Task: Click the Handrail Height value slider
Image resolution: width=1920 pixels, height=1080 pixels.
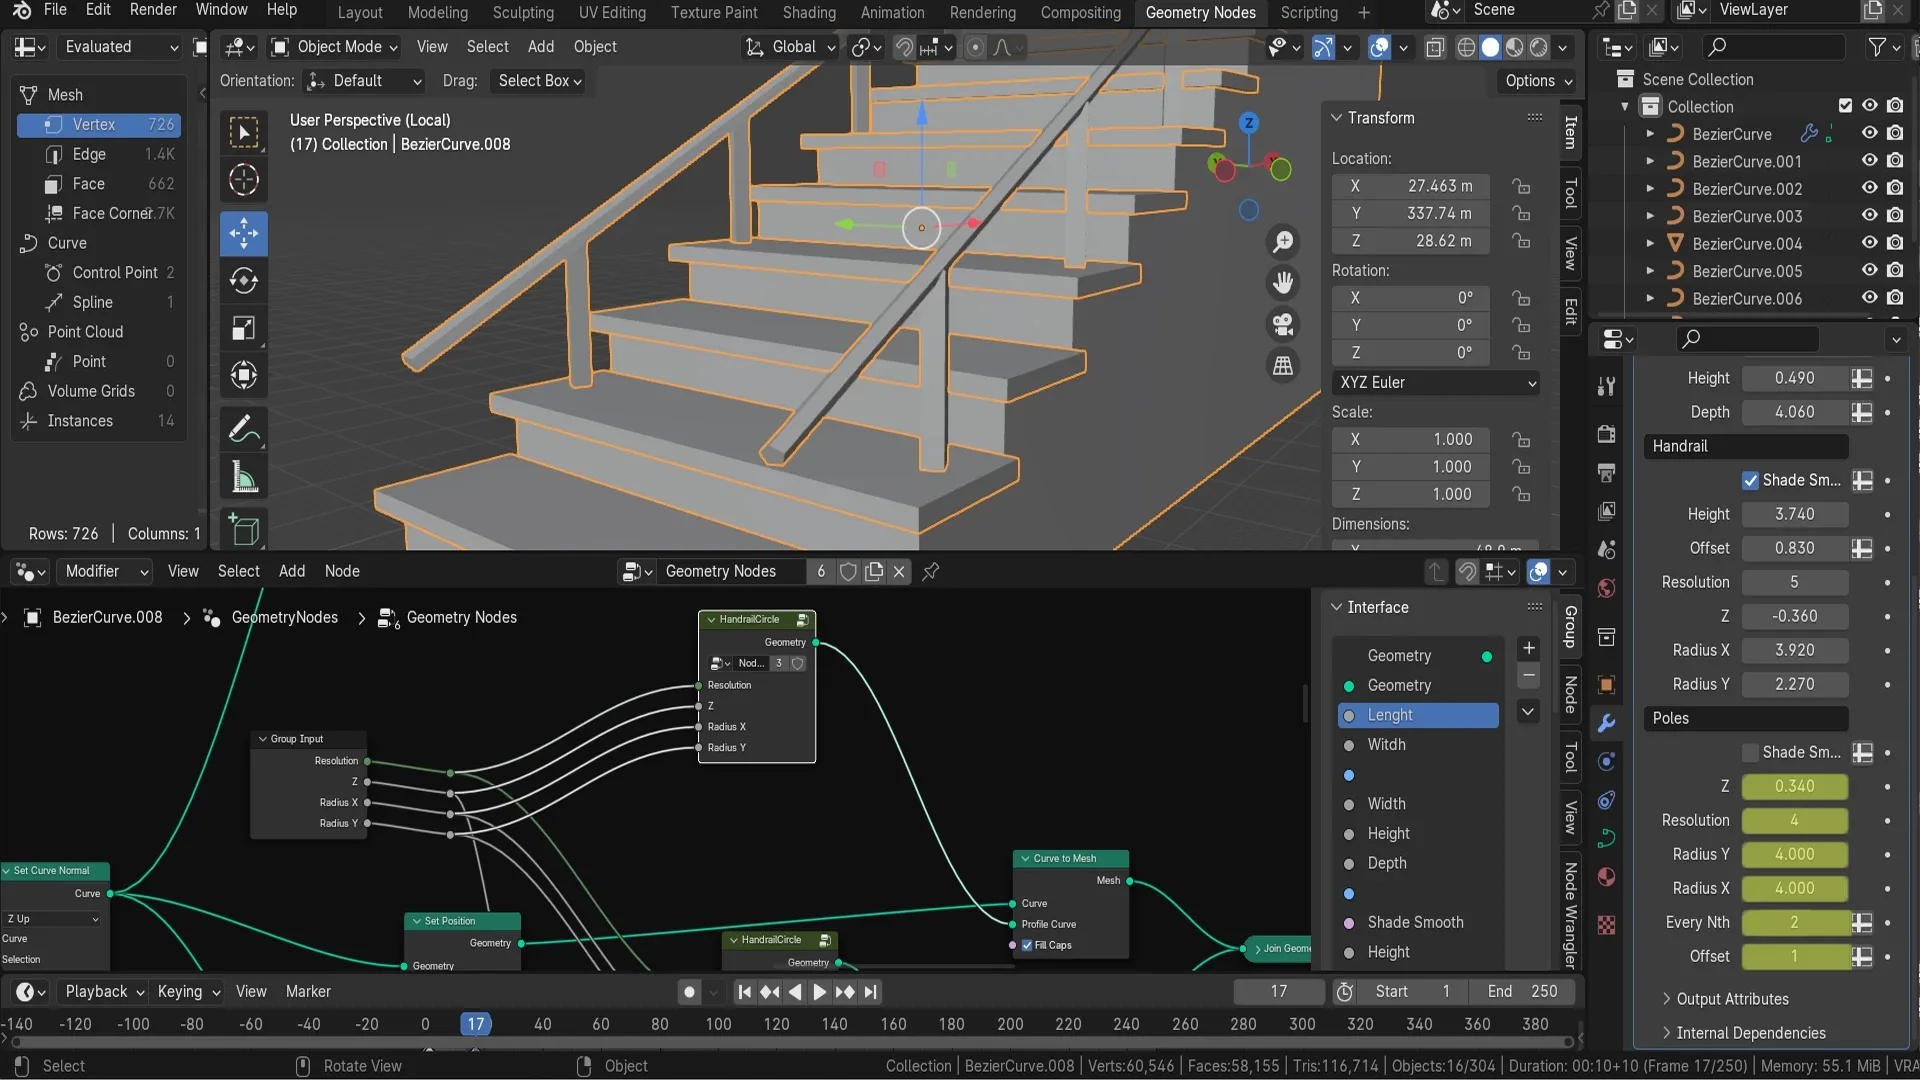Action: click(x=1794, y=514)
